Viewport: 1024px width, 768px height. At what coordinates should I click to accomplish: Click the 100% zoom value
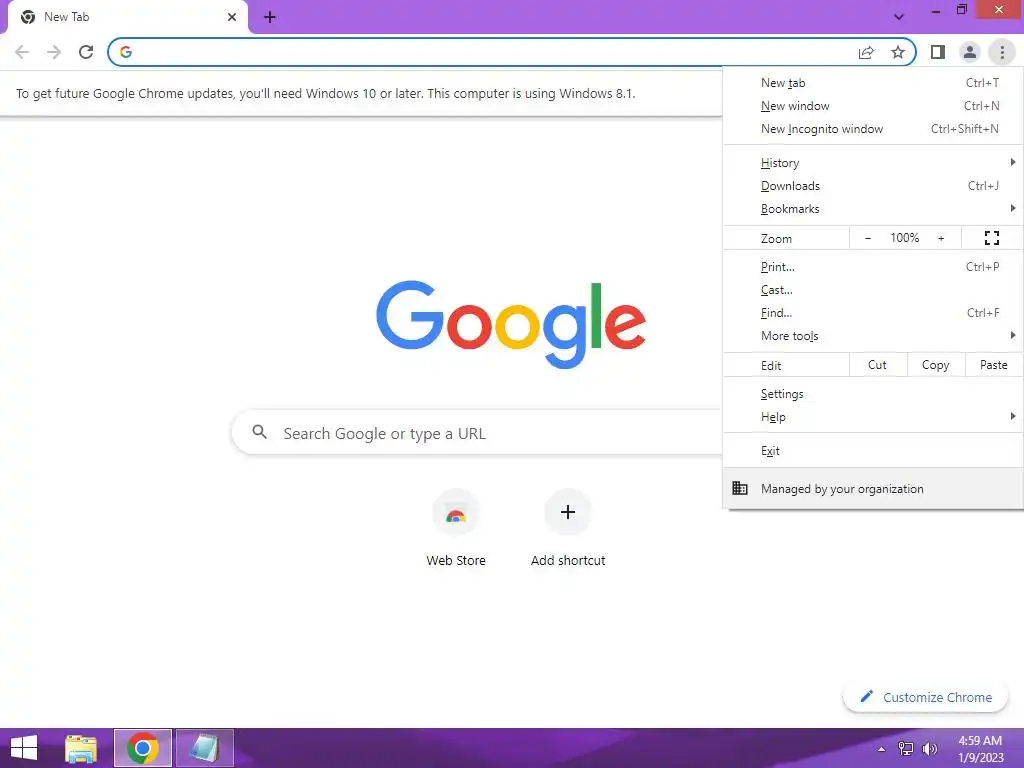click(x=904, y=238)
